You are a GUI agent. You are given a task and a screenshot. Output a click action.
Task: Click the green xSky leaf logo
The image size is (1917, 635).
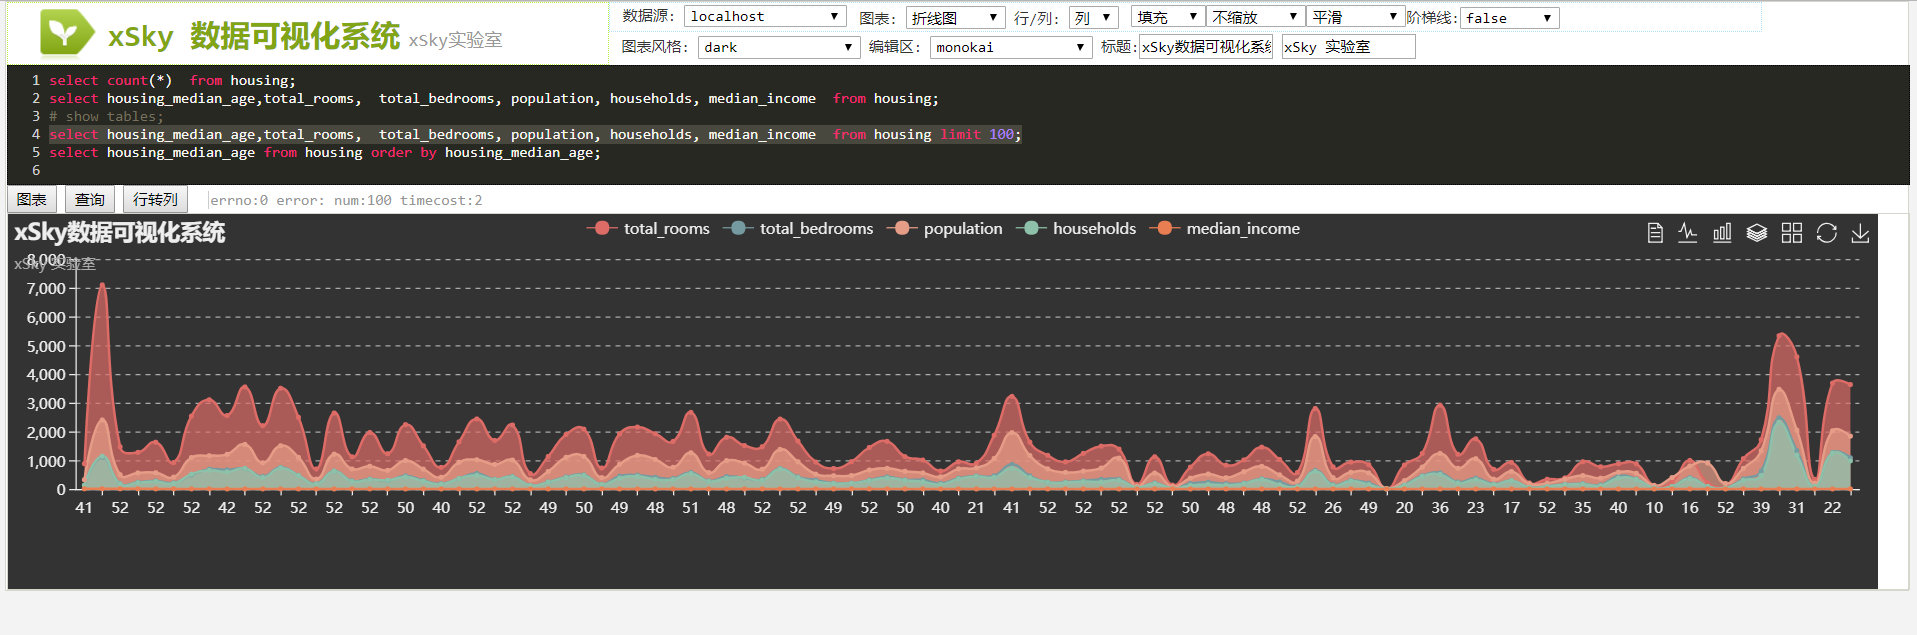click(x=66, y=34)
